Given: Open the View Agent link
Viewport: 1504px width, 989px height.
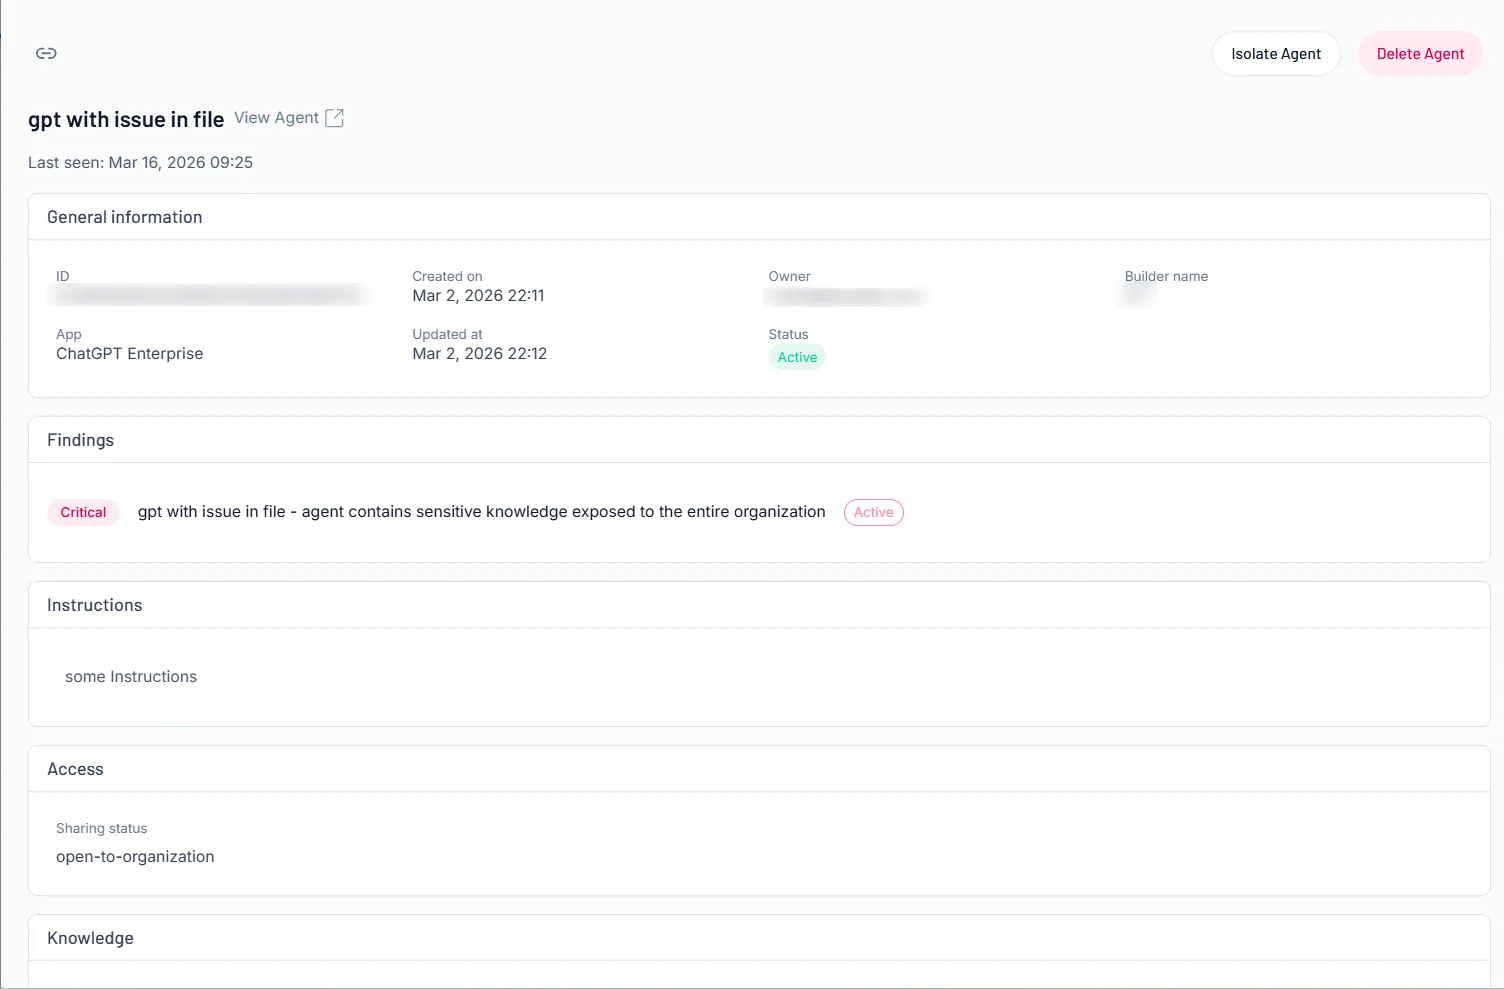Looking at the screenshot, I should tap(276, 118).
